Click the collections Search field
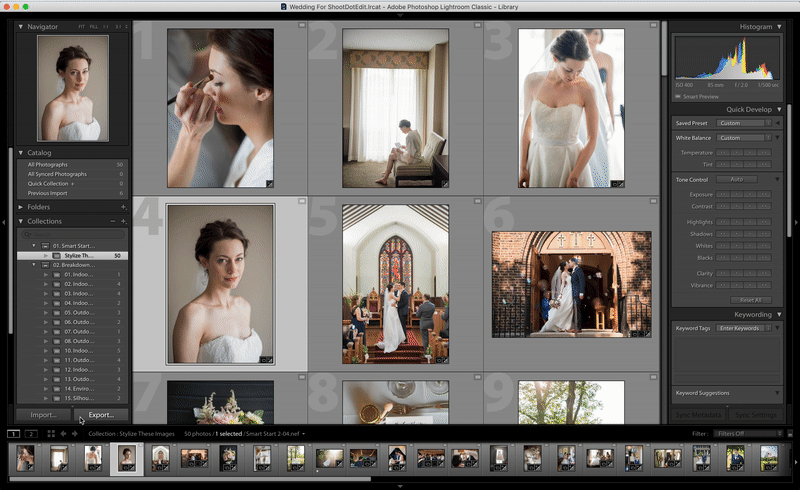This screenshot has height=490, width=800. (72, 234)
